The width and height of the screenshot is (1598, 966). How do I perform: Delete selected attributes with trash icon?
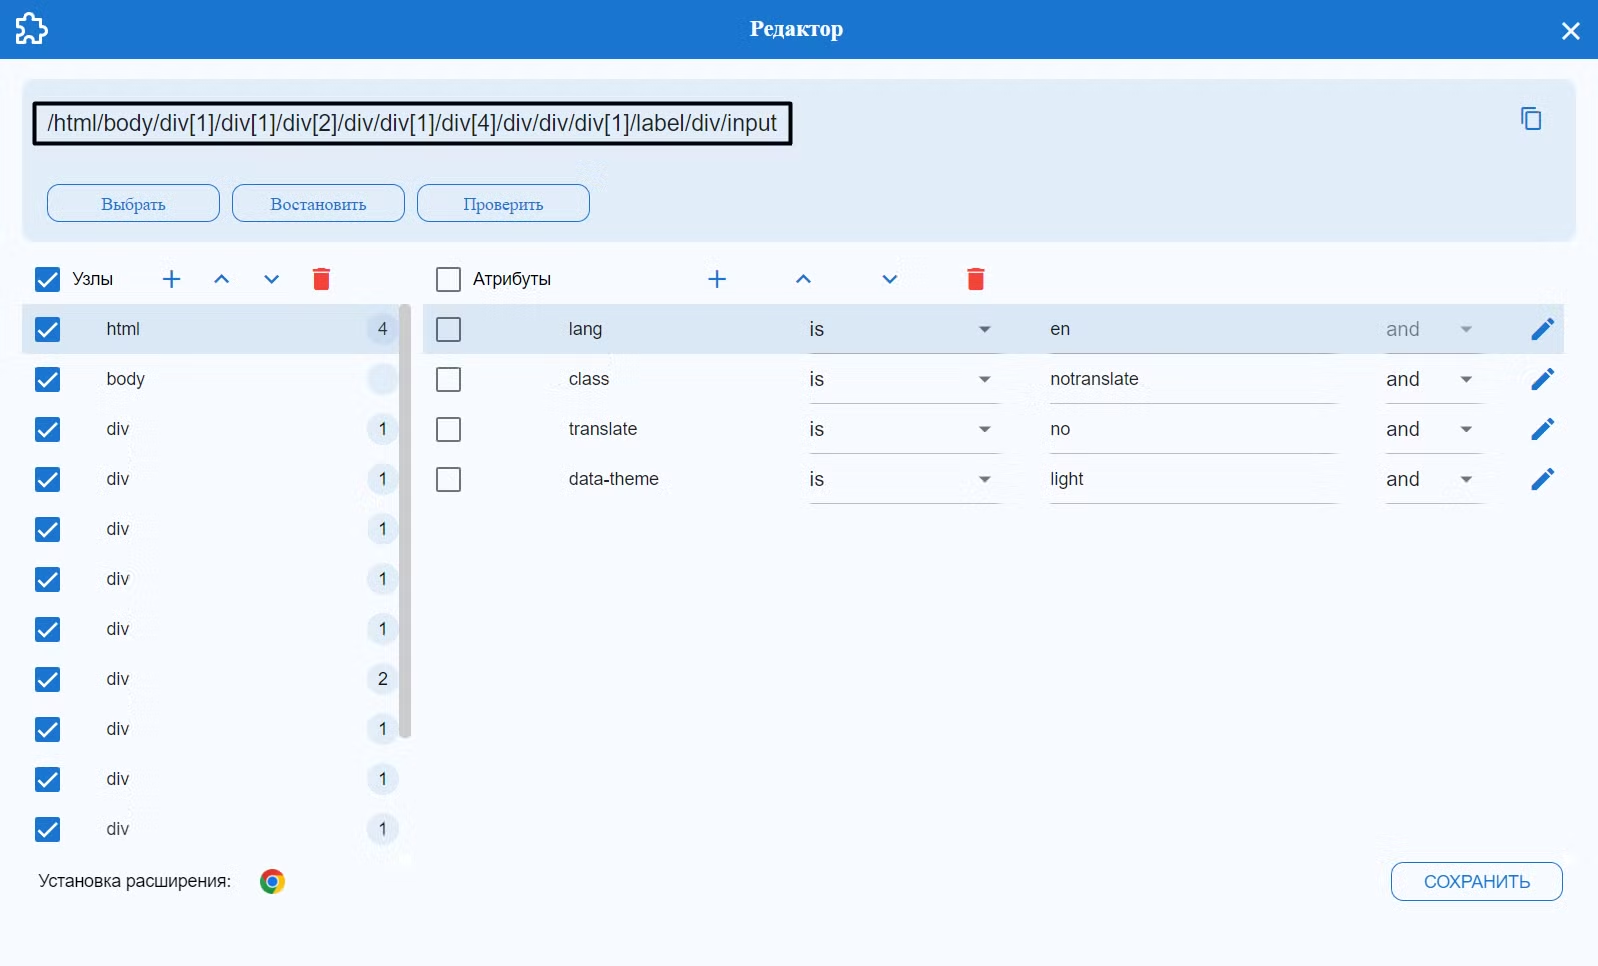pos(976,279)
